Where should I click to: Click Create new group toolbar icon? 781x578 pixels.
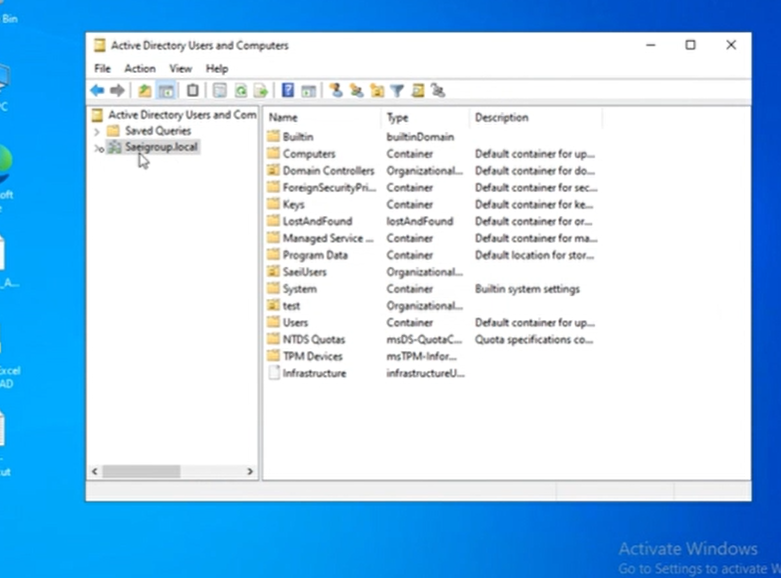pos(356,90)
